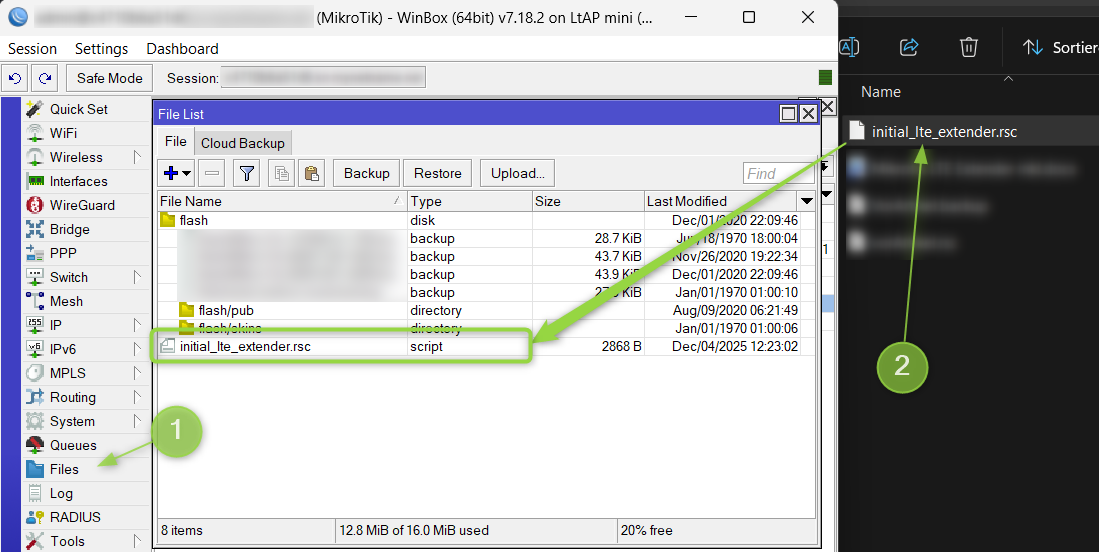1099x552 pixels.
Task: Open the RADIUS section
Action: (x=75, y=517)
